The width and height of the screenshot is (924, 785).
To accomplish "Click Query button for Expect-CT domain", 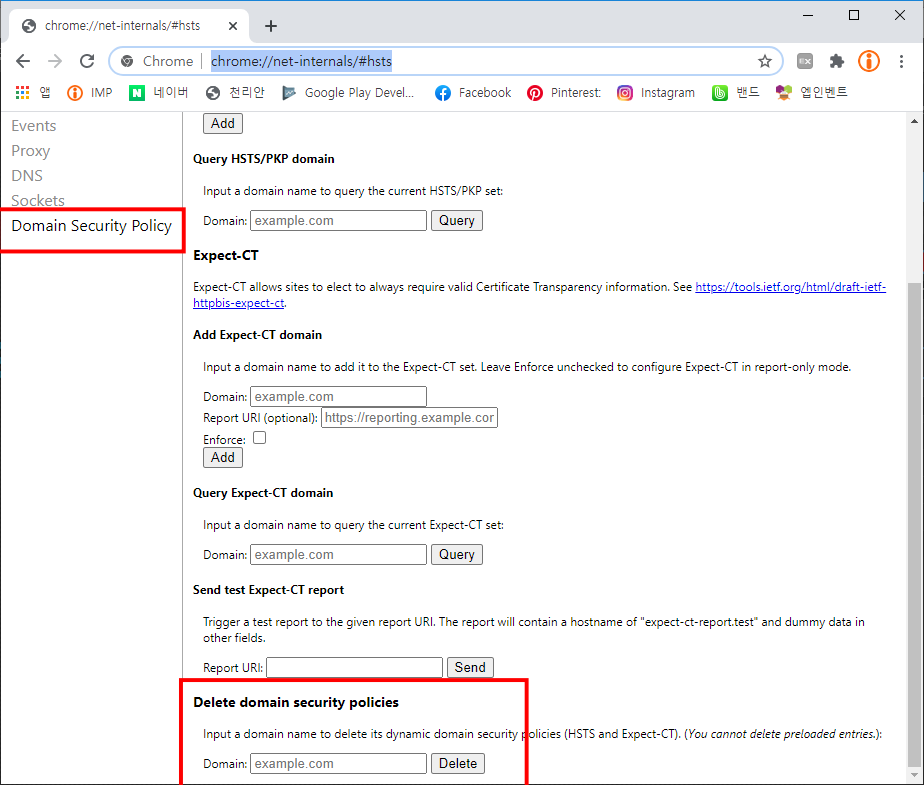I will click(457, 555).
